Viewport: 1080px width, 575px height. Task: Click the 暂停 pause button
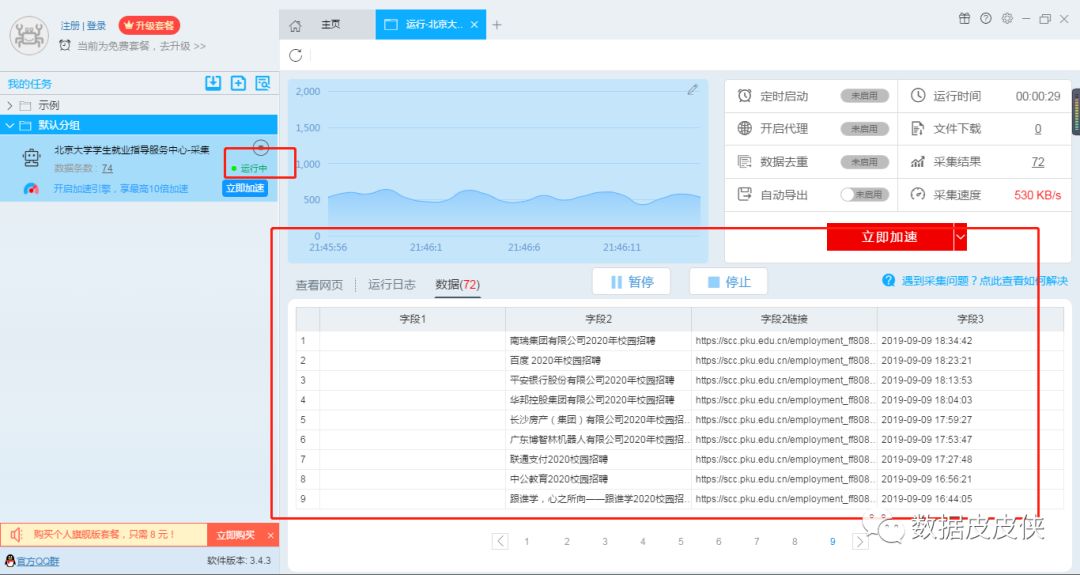pos(632,282)
